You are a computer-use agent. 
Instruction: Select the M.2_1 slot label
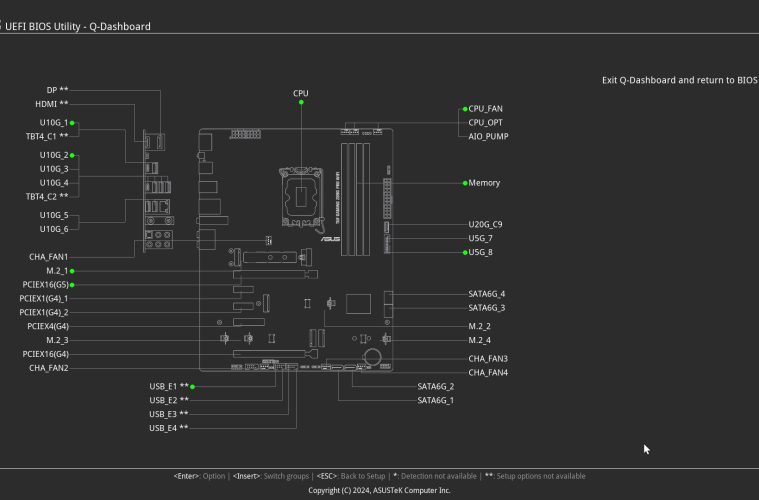[57, 271]
